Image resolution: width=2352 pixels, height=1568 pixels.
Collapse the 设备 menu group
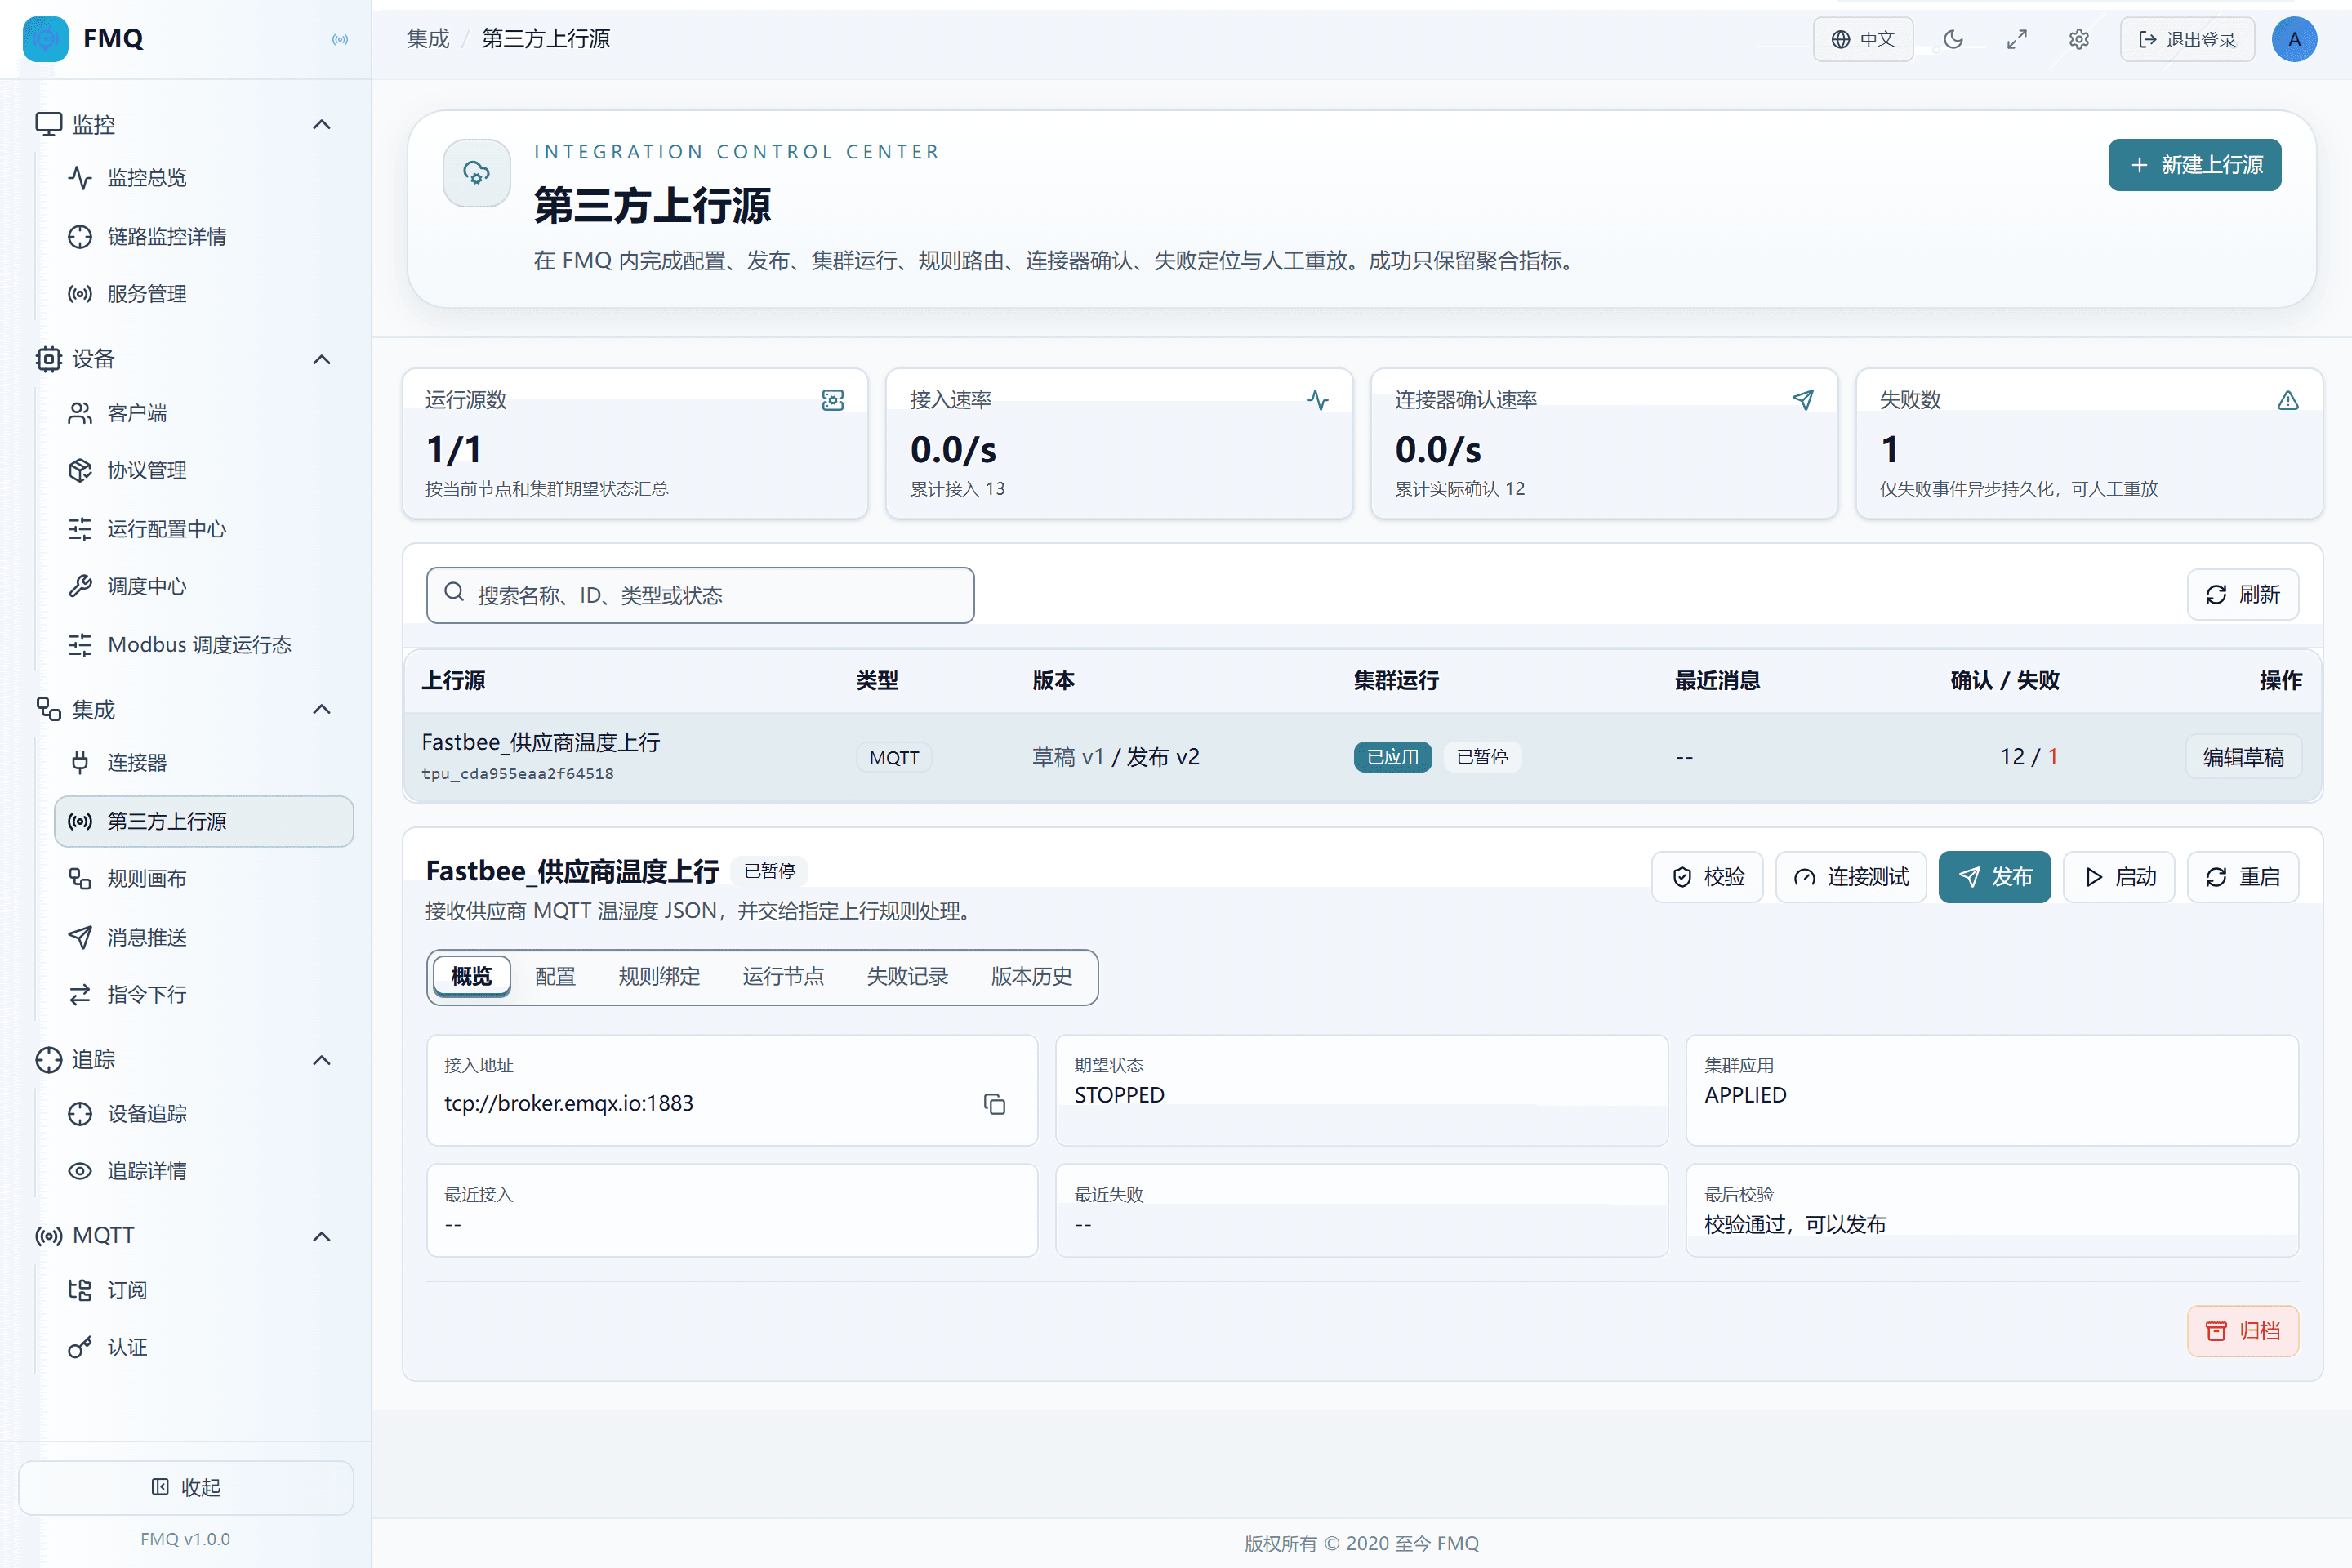pos(322,359)
